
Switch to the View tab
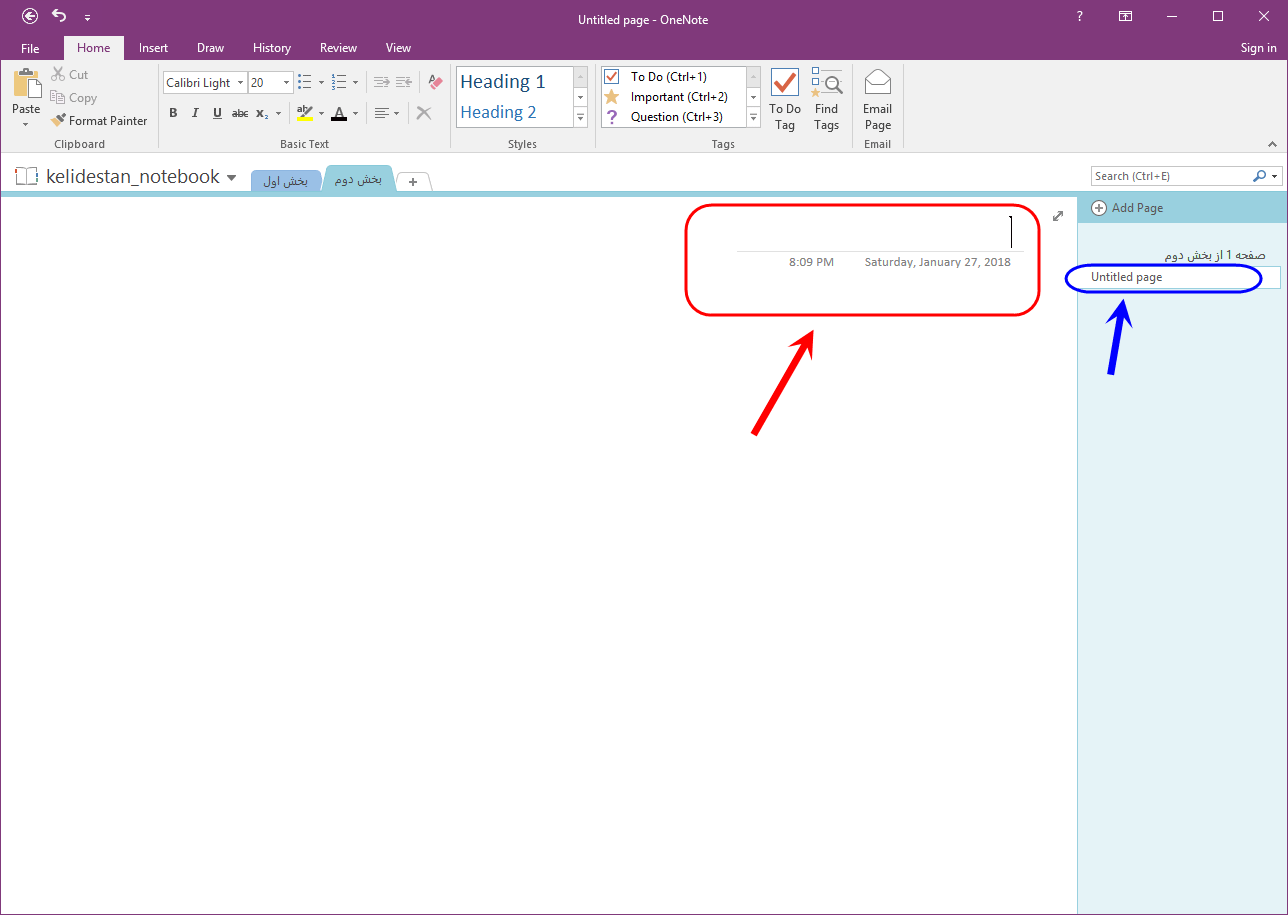pos(398,48)
